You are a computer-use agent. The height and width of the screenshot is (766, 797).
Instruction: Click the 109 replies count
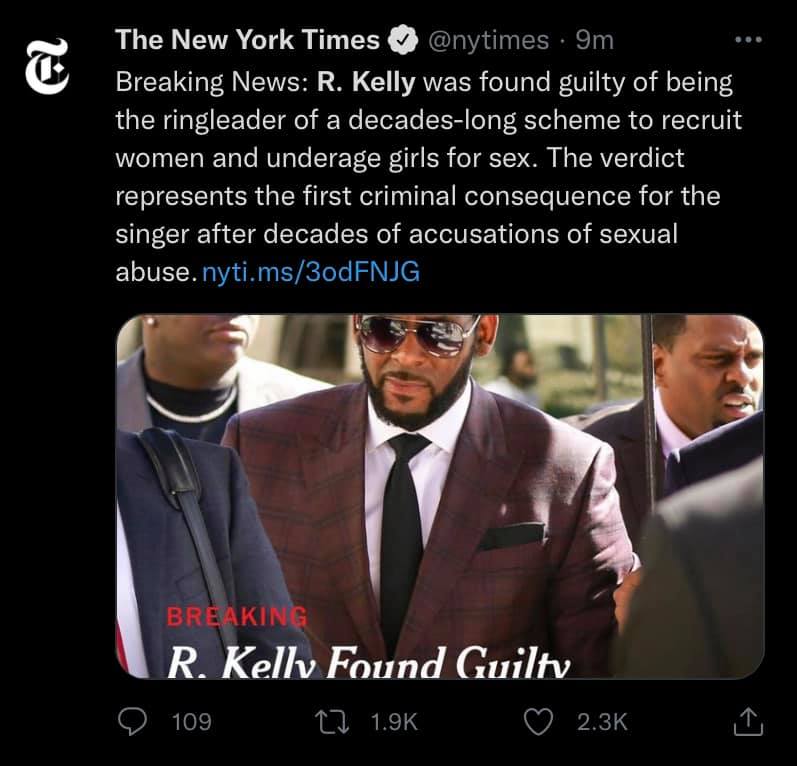tap(191, 721)
